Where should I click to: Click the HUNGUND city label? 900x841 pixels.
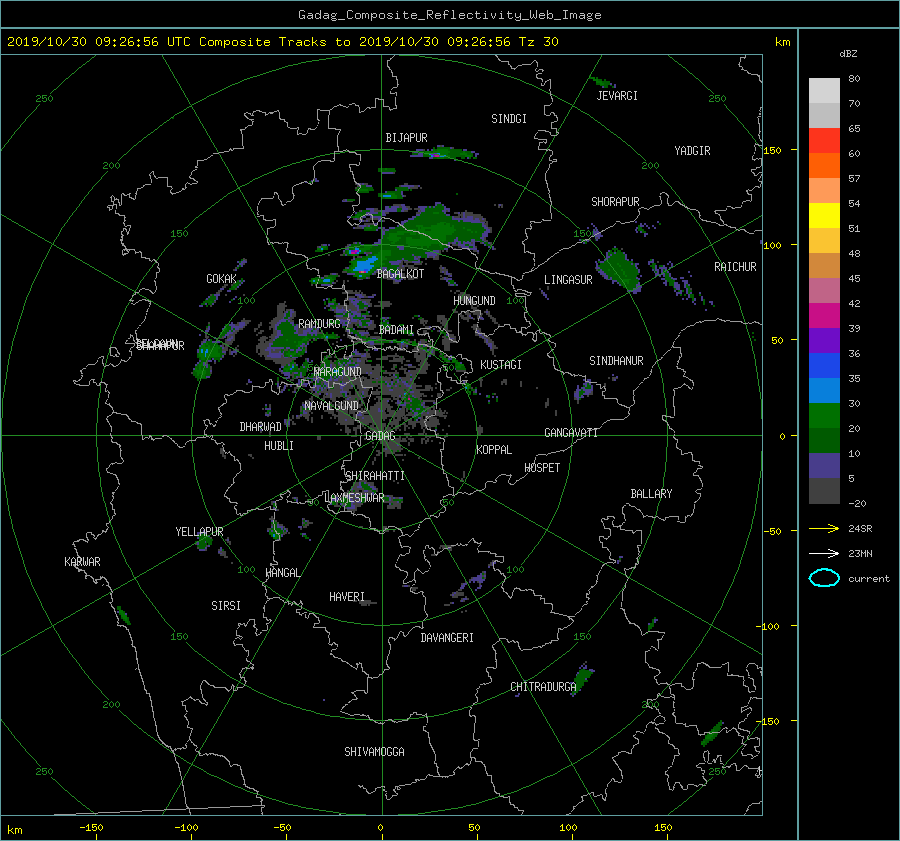pyautogui.click(x=474, y=301)
